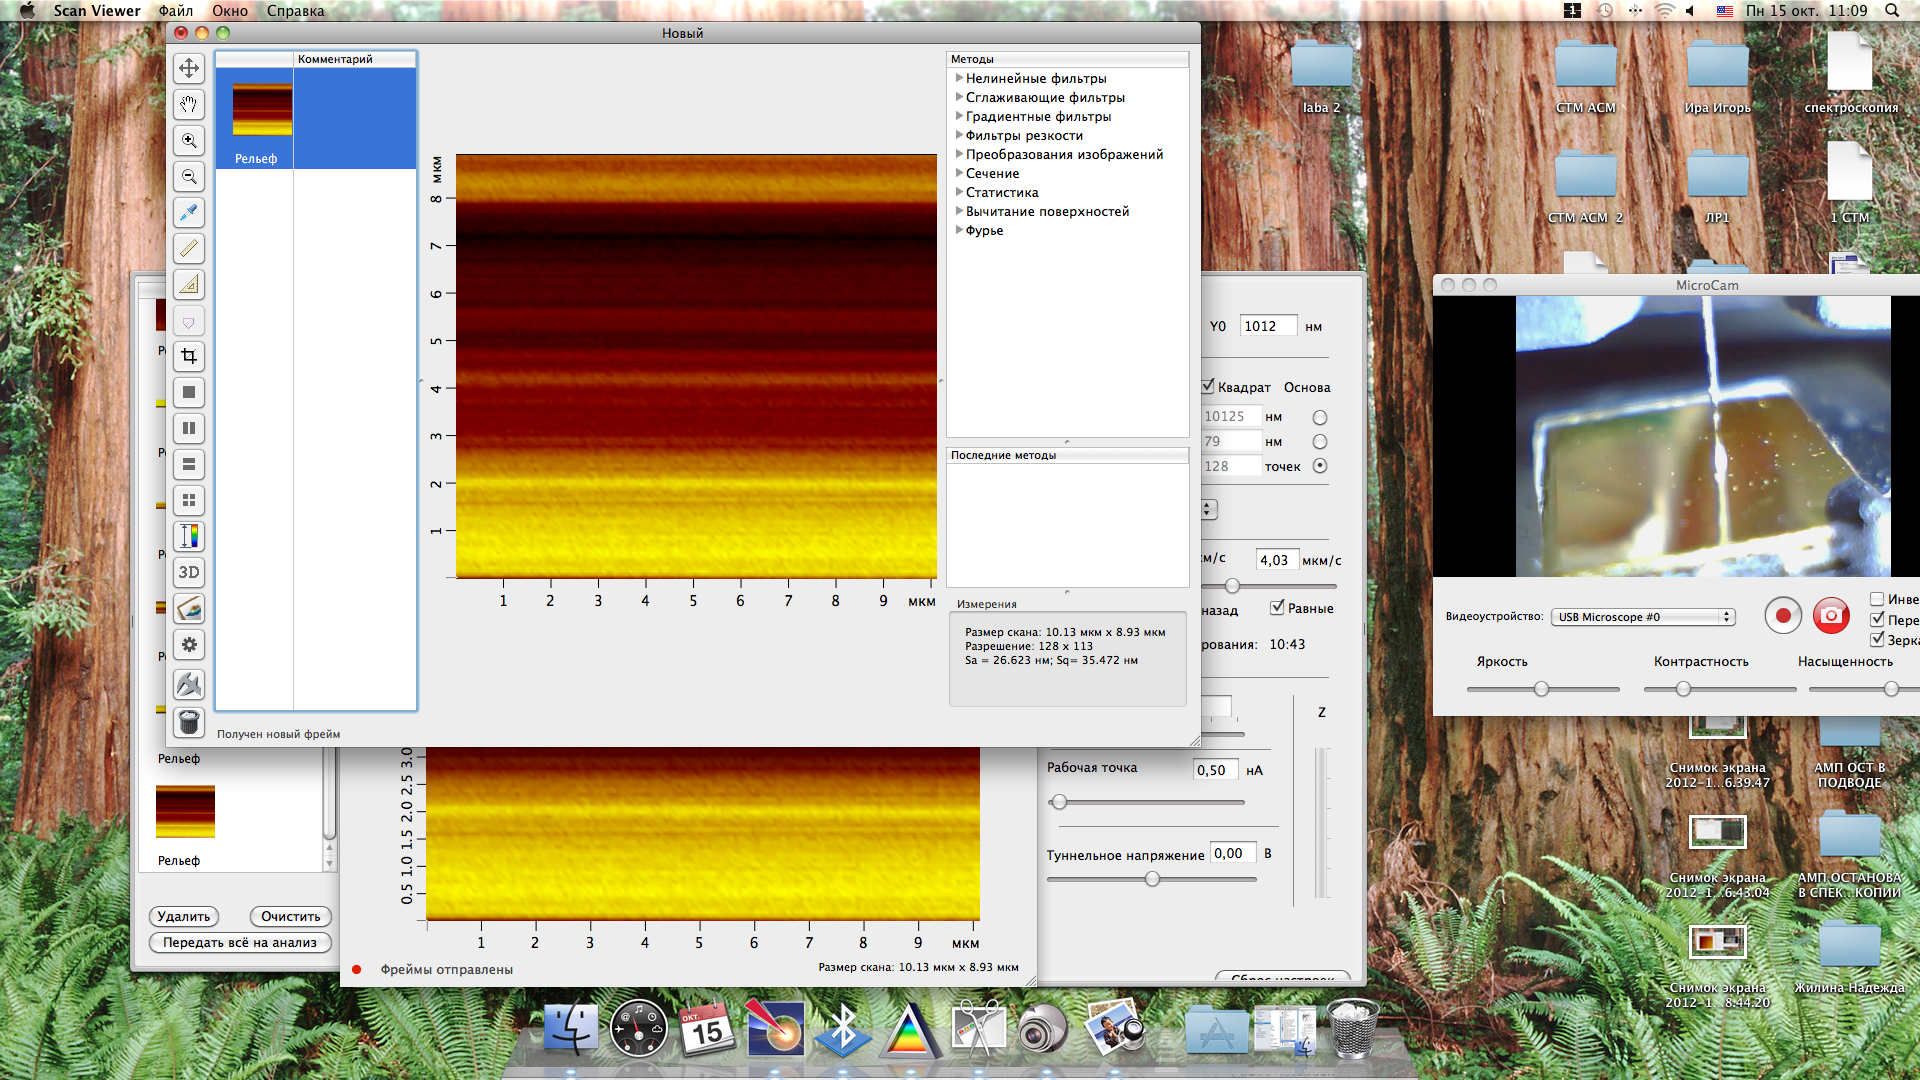Adjust the Контрастность slider in MicroCam
Viewport: 1920px width, 1080px height.
pyautogui.click(x=1683, y=689)
